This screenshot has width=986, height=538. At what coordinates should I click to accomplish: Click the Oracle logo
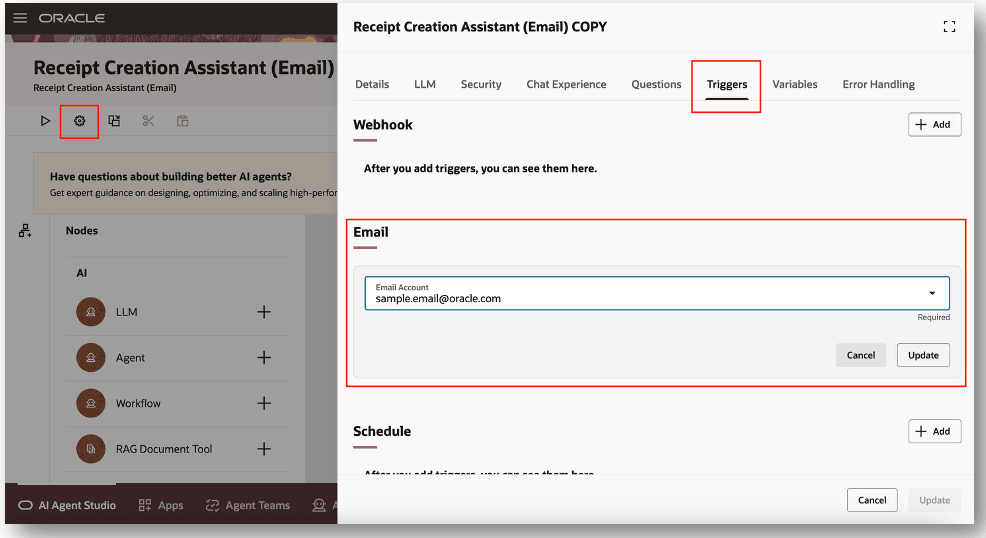pyautogui.click(x=72, y=18)
